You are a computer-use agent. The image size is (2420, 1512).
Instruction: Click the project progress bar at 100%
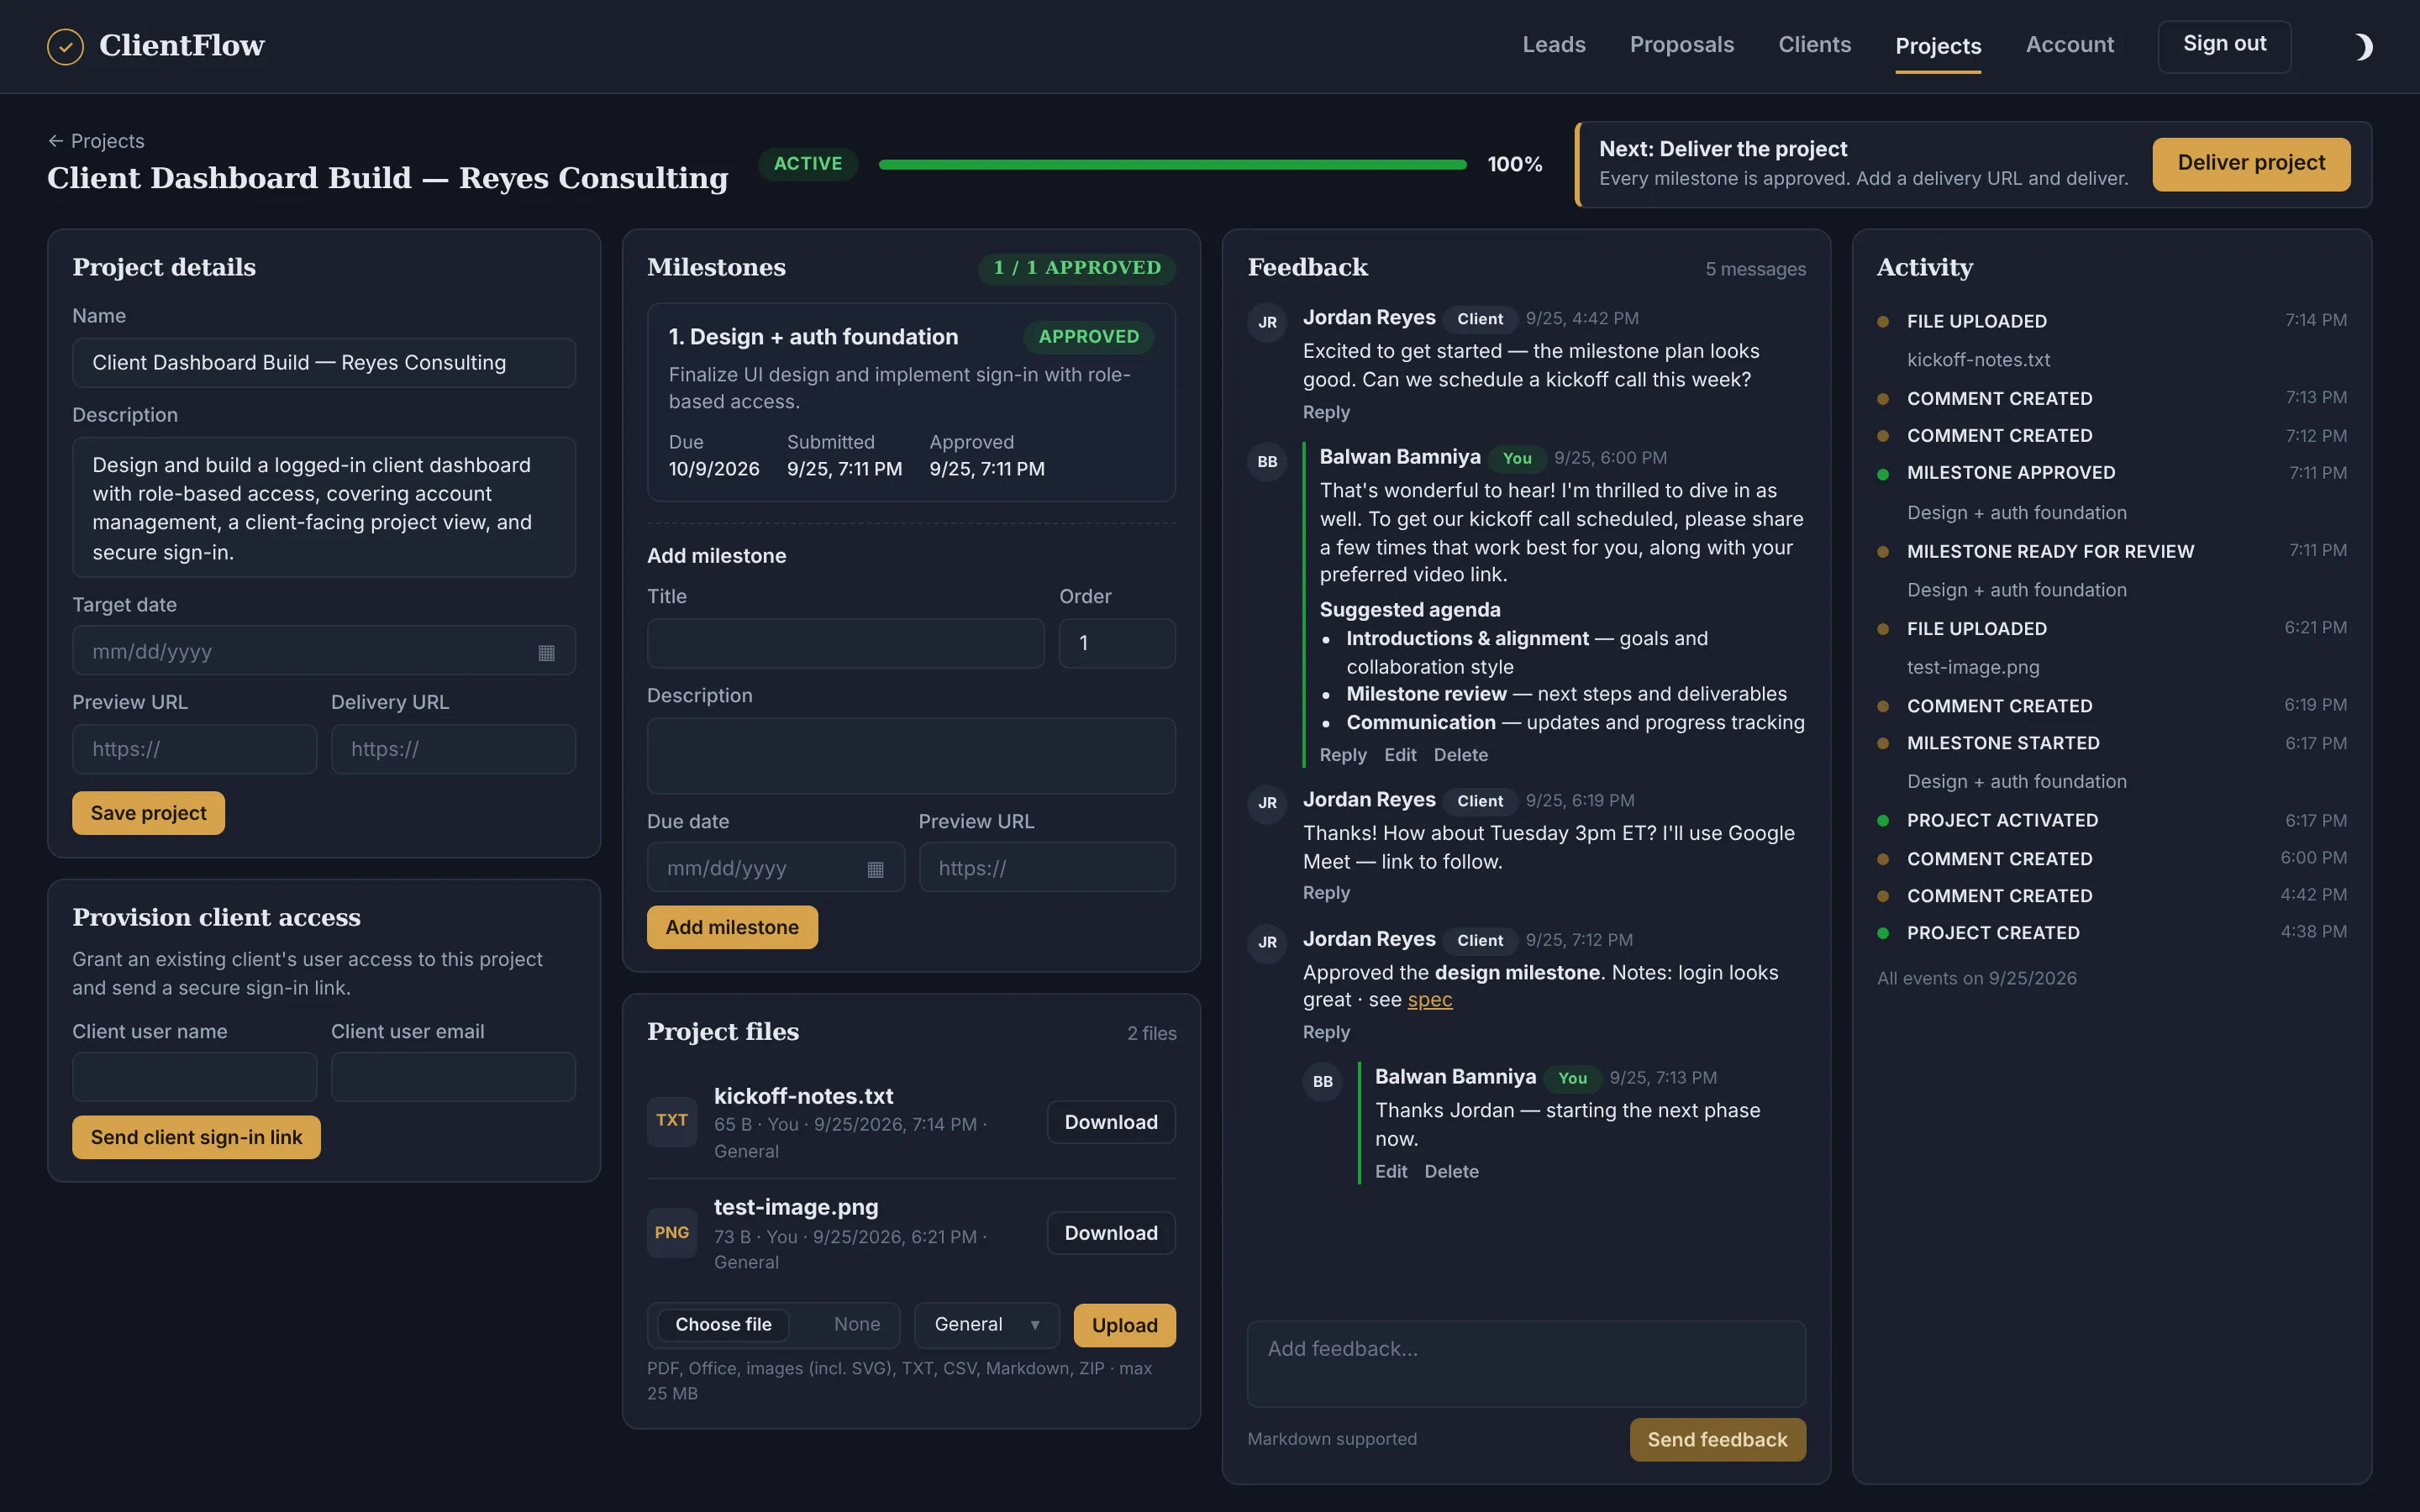point(1173,164)
